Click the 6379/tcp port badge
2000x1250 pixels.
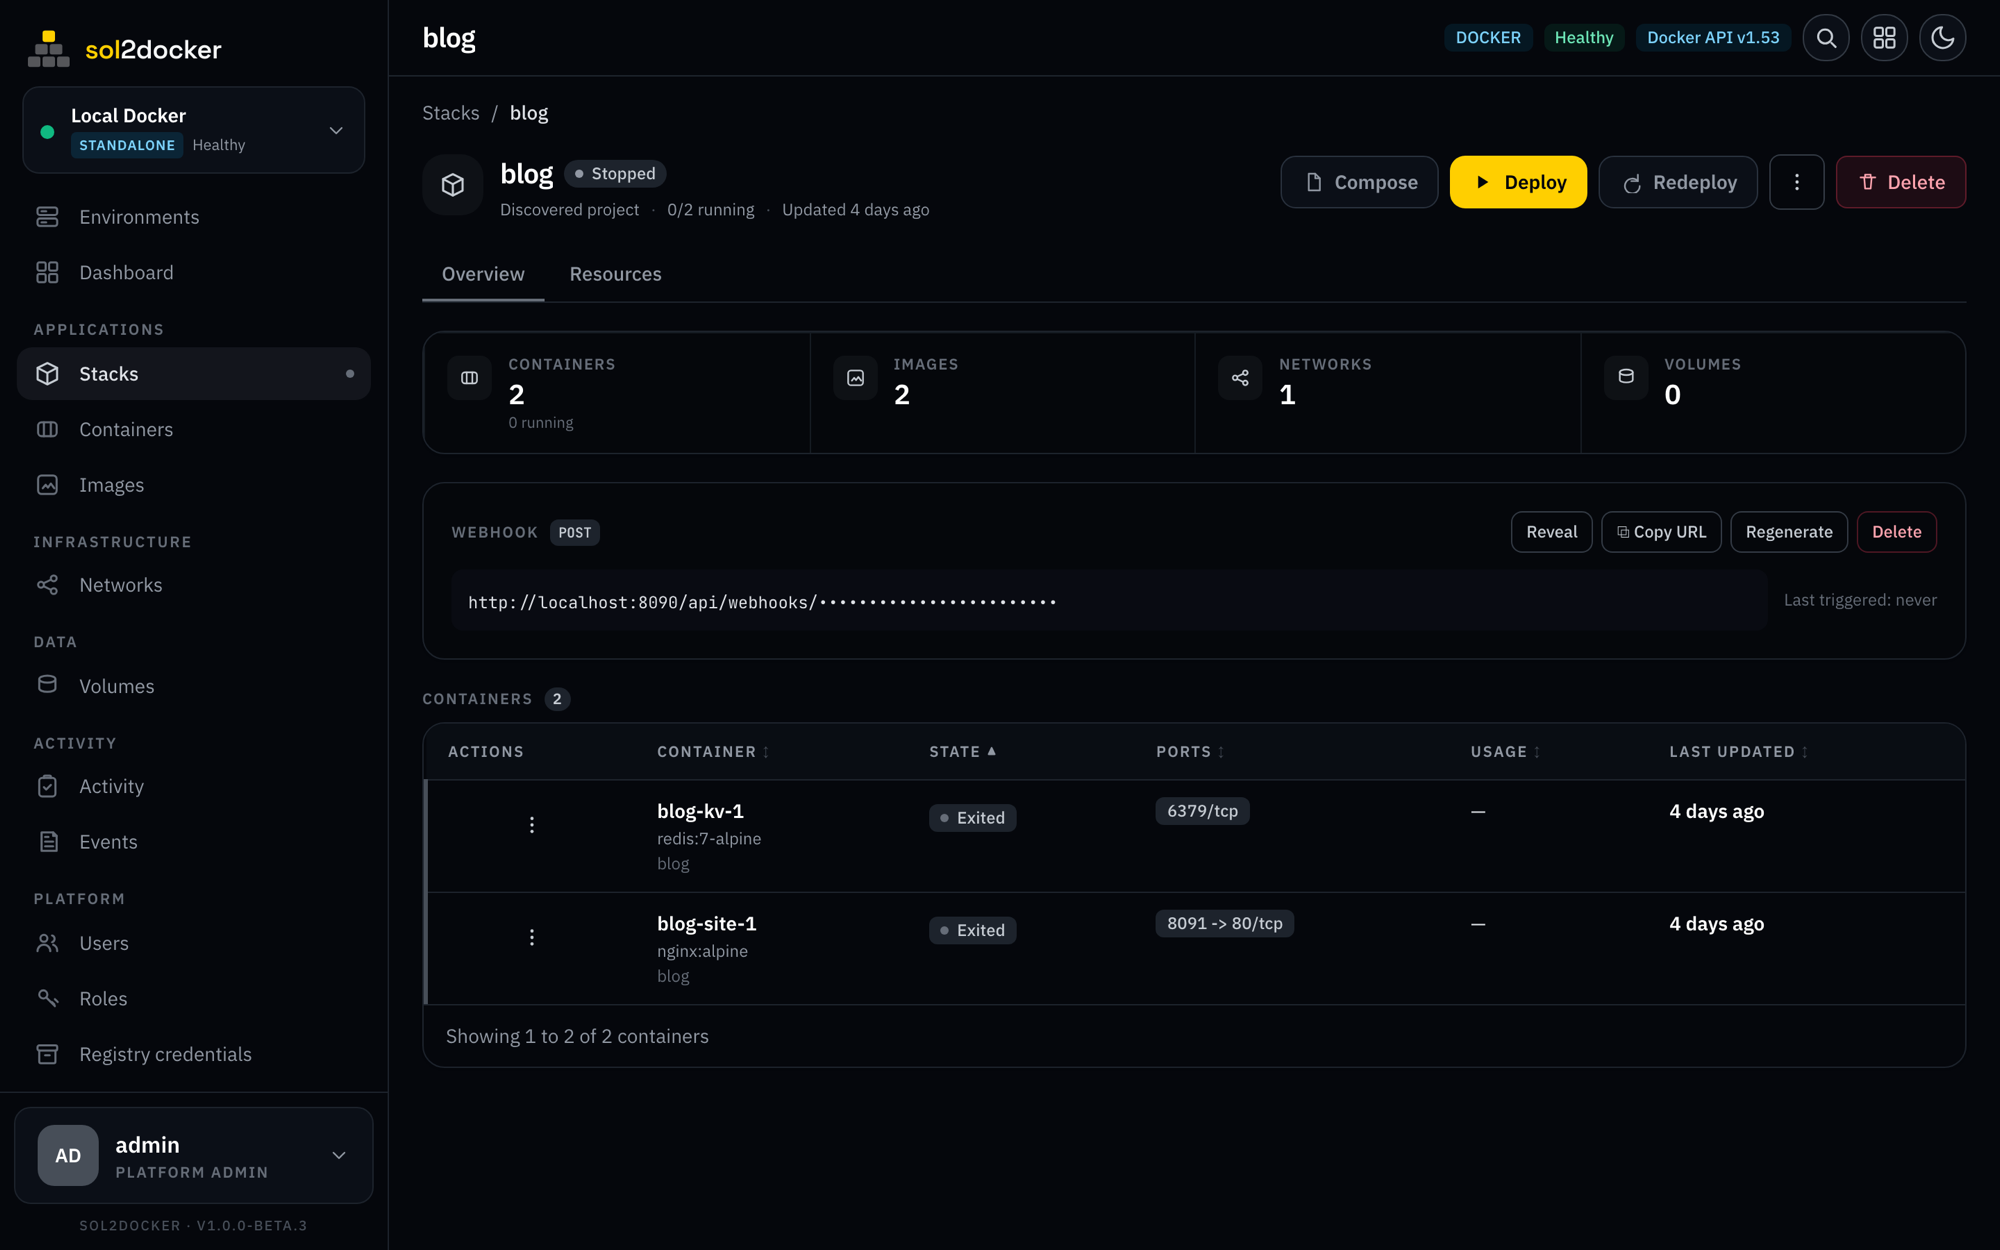1202,811
